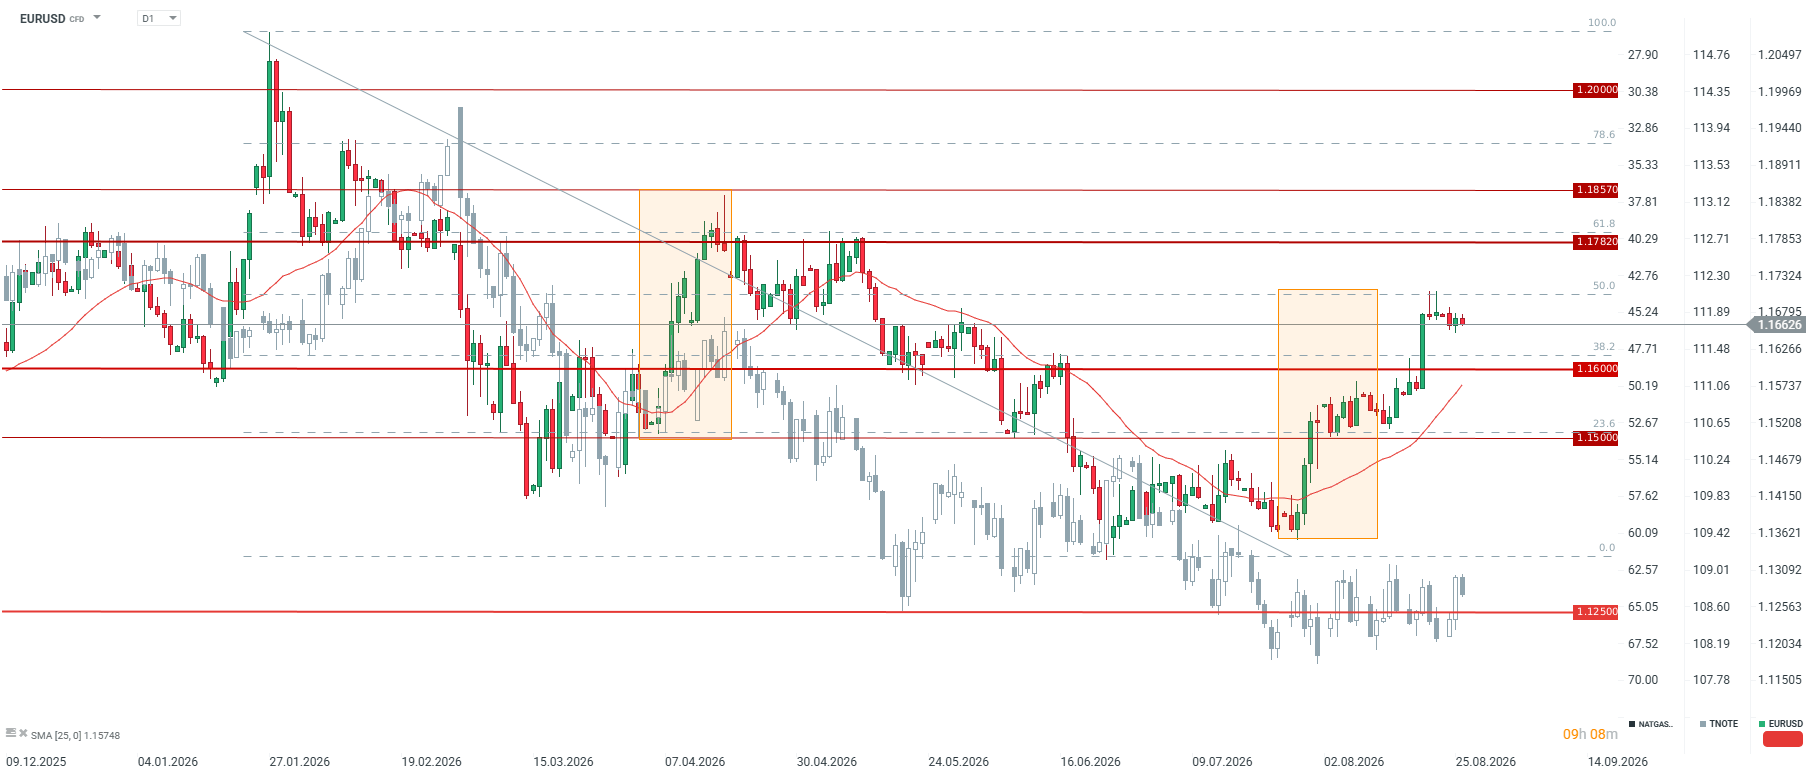Click the Fibonacci 61.8 level label
This screenshot has width=1818, height=779.
tap(1604, 224)
